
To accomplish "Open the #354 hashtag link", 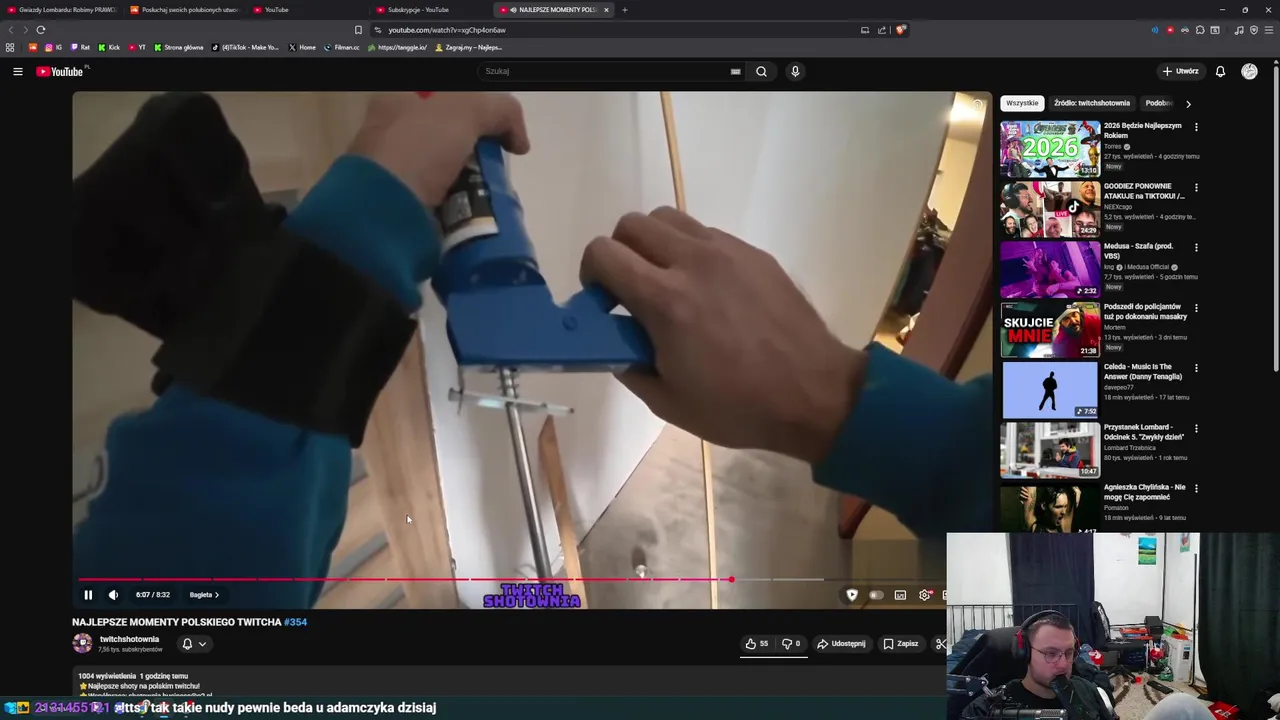I will pos(295,622).
